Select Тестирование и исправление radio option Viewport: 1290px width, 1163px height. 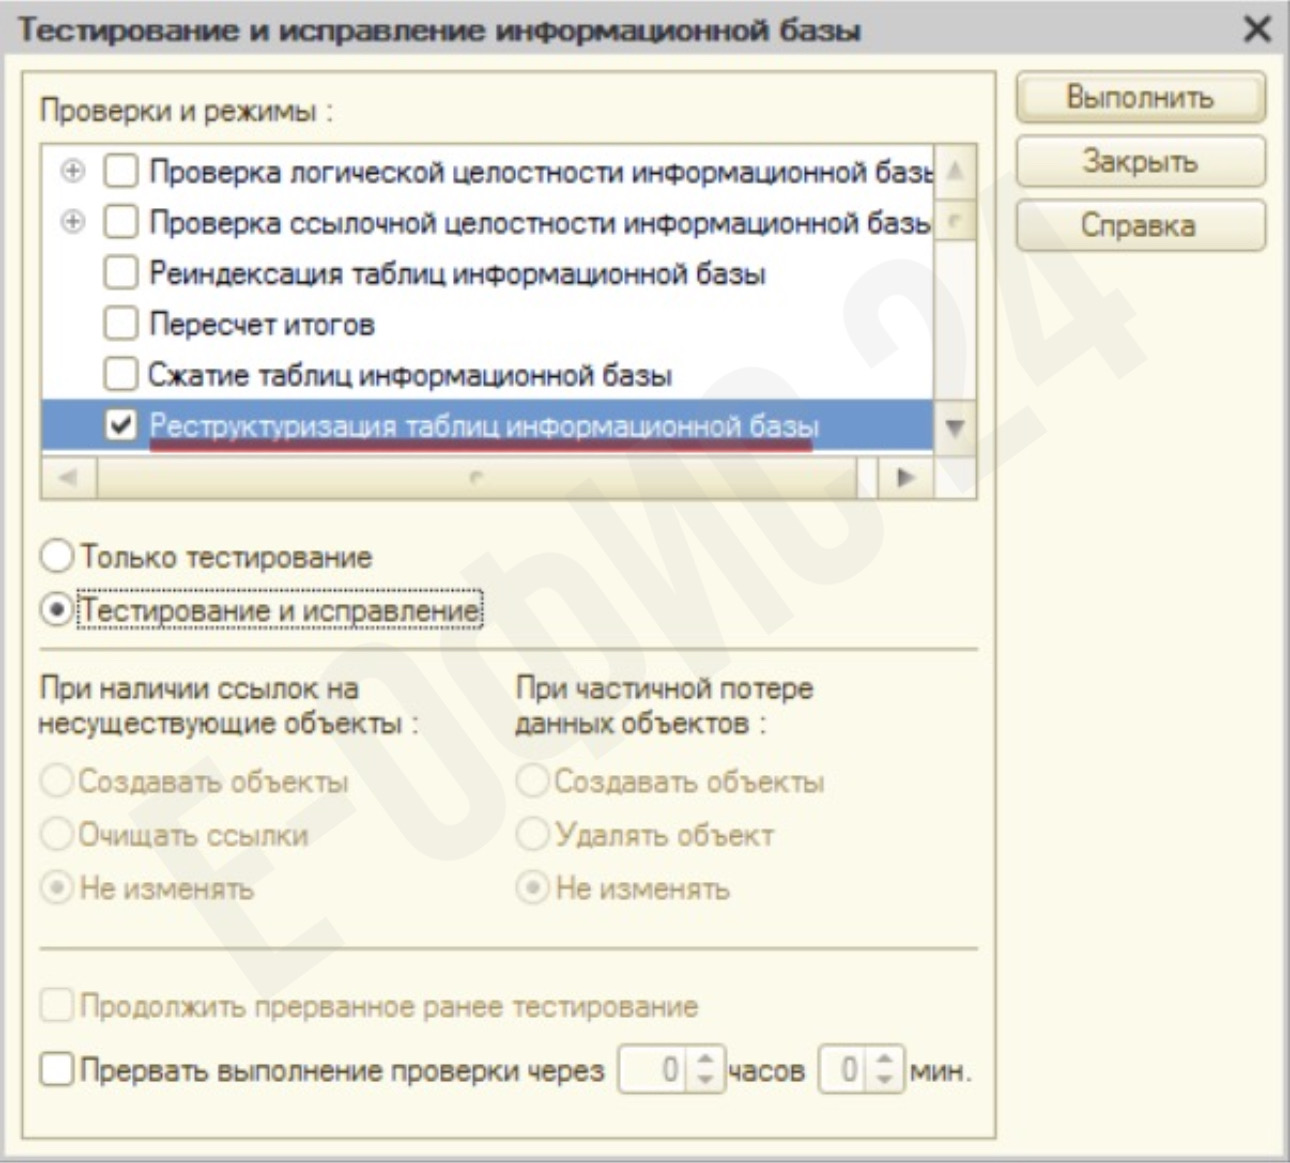pos(57,610)
